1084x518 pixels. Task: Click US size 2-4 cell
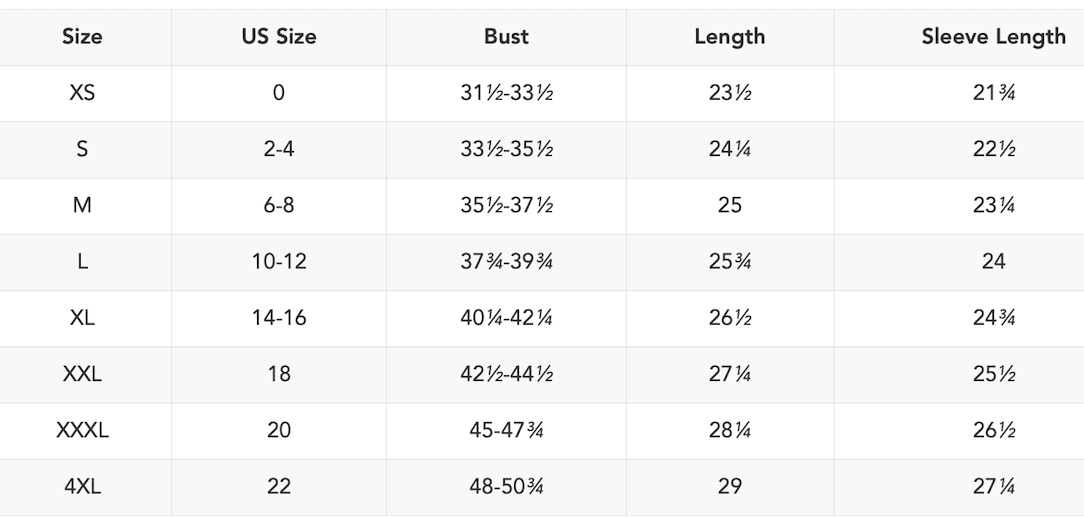click(x=279, y=149)
